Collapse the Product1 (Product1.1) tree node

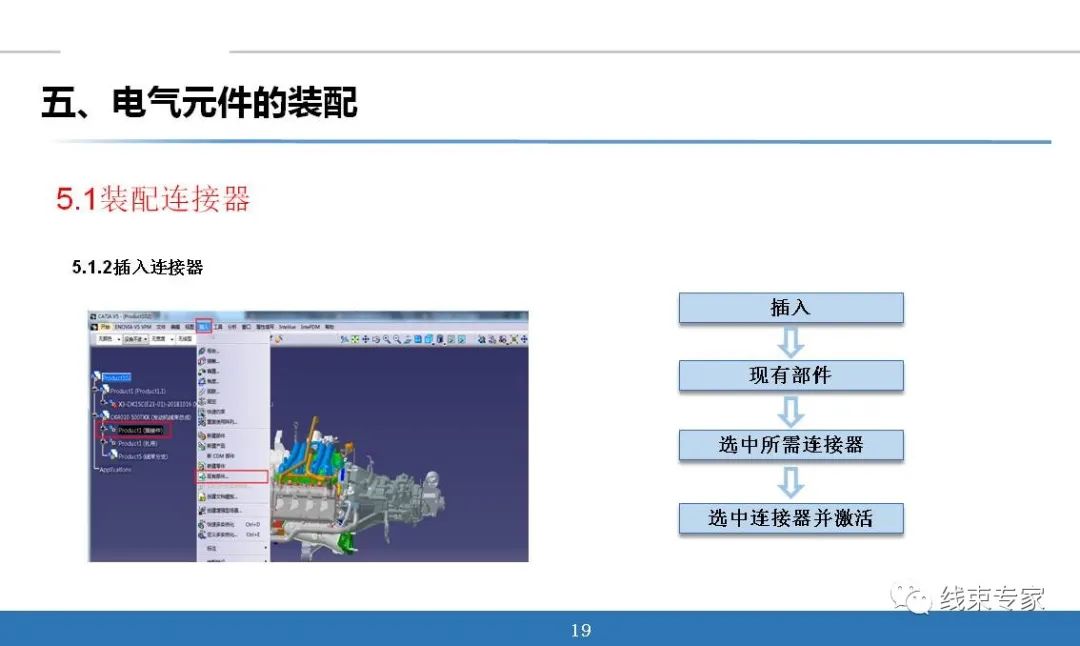[x=95, y=391]
